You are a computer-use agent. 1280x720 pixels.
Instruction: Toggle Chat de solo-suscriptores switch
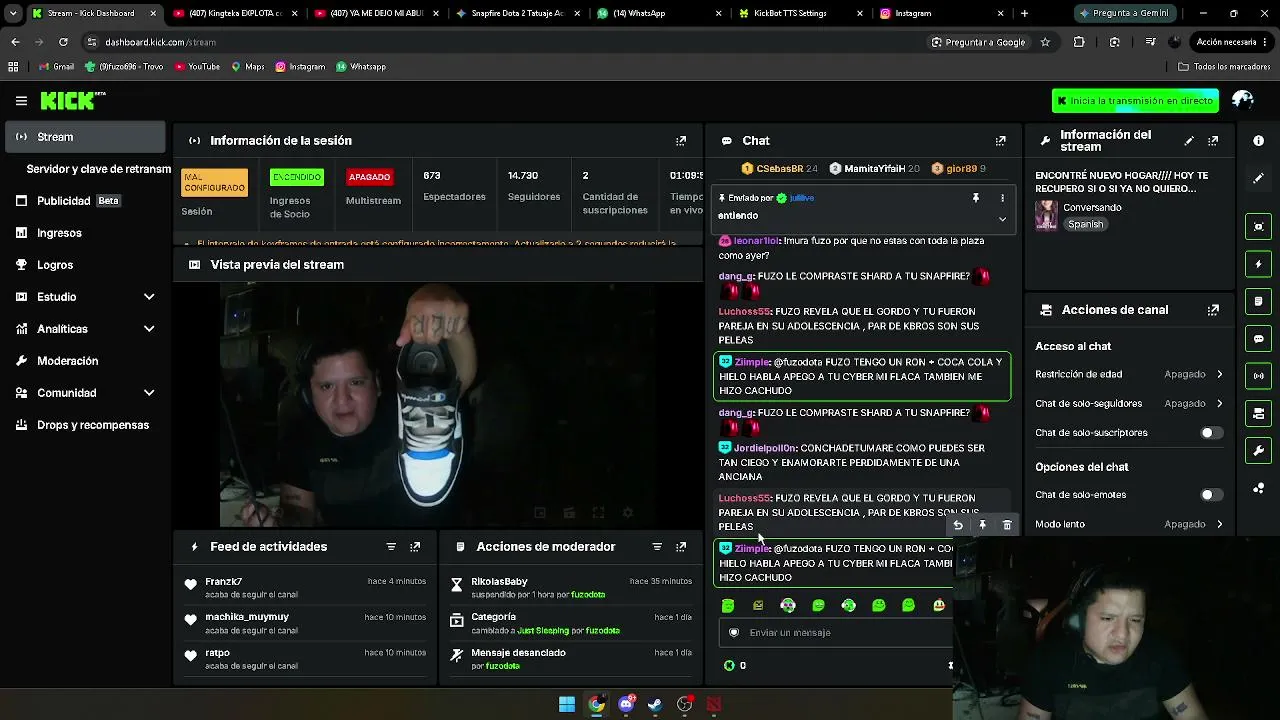tap(1210, 433)
